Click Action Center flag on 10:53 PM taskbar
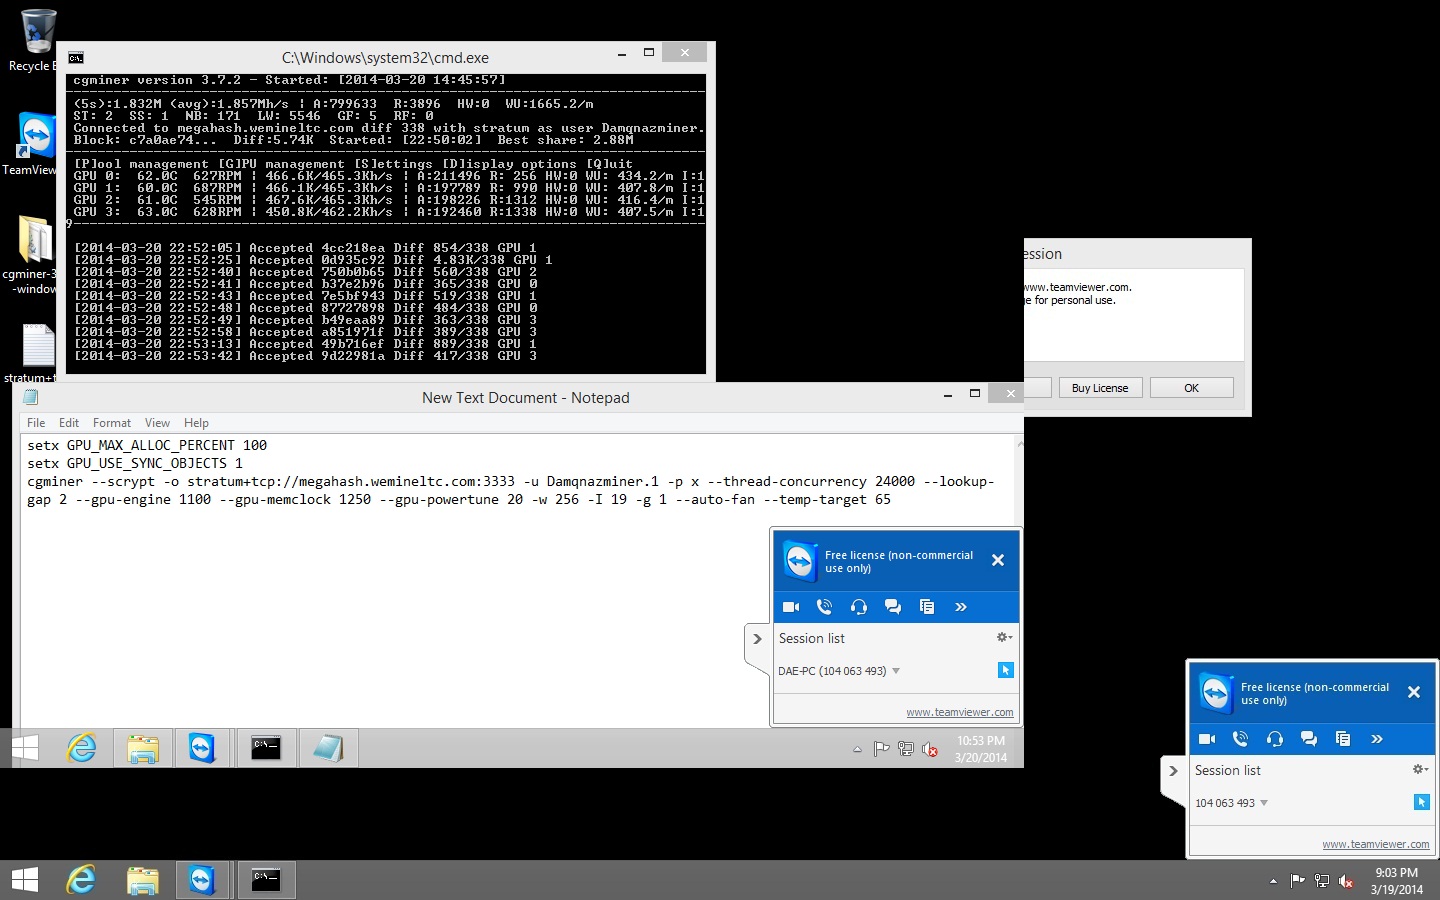 pyautogui.click(x=881, y=748)
